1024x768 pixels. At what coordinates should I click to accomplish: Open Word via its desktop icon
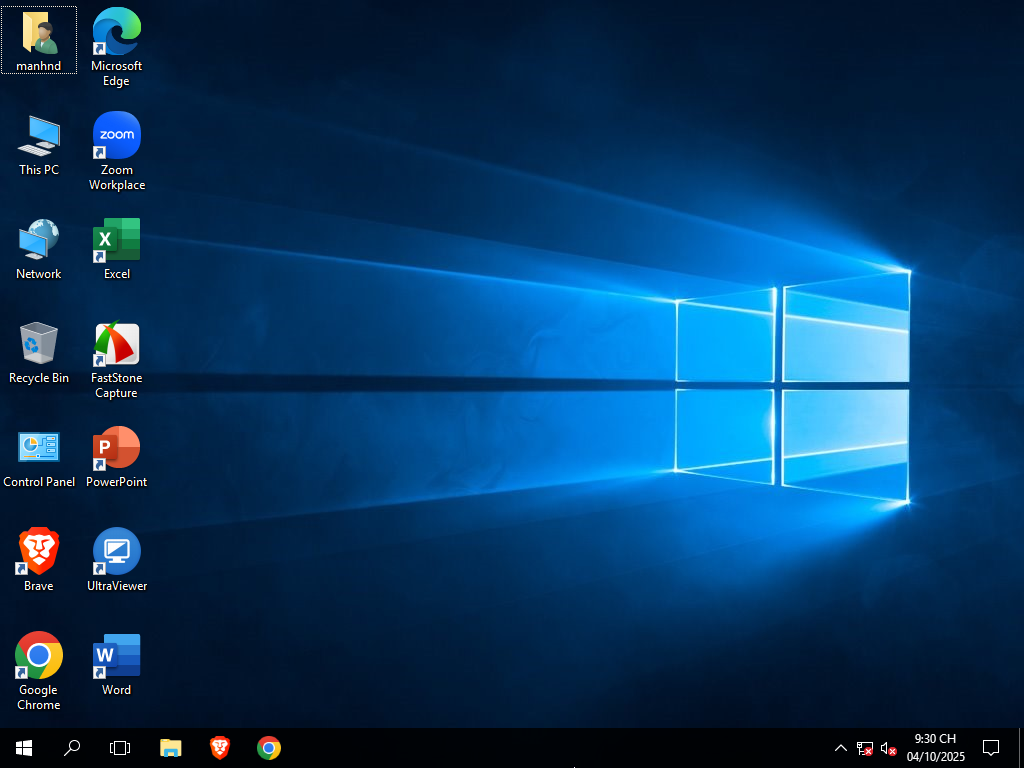(x=115, y=655)
